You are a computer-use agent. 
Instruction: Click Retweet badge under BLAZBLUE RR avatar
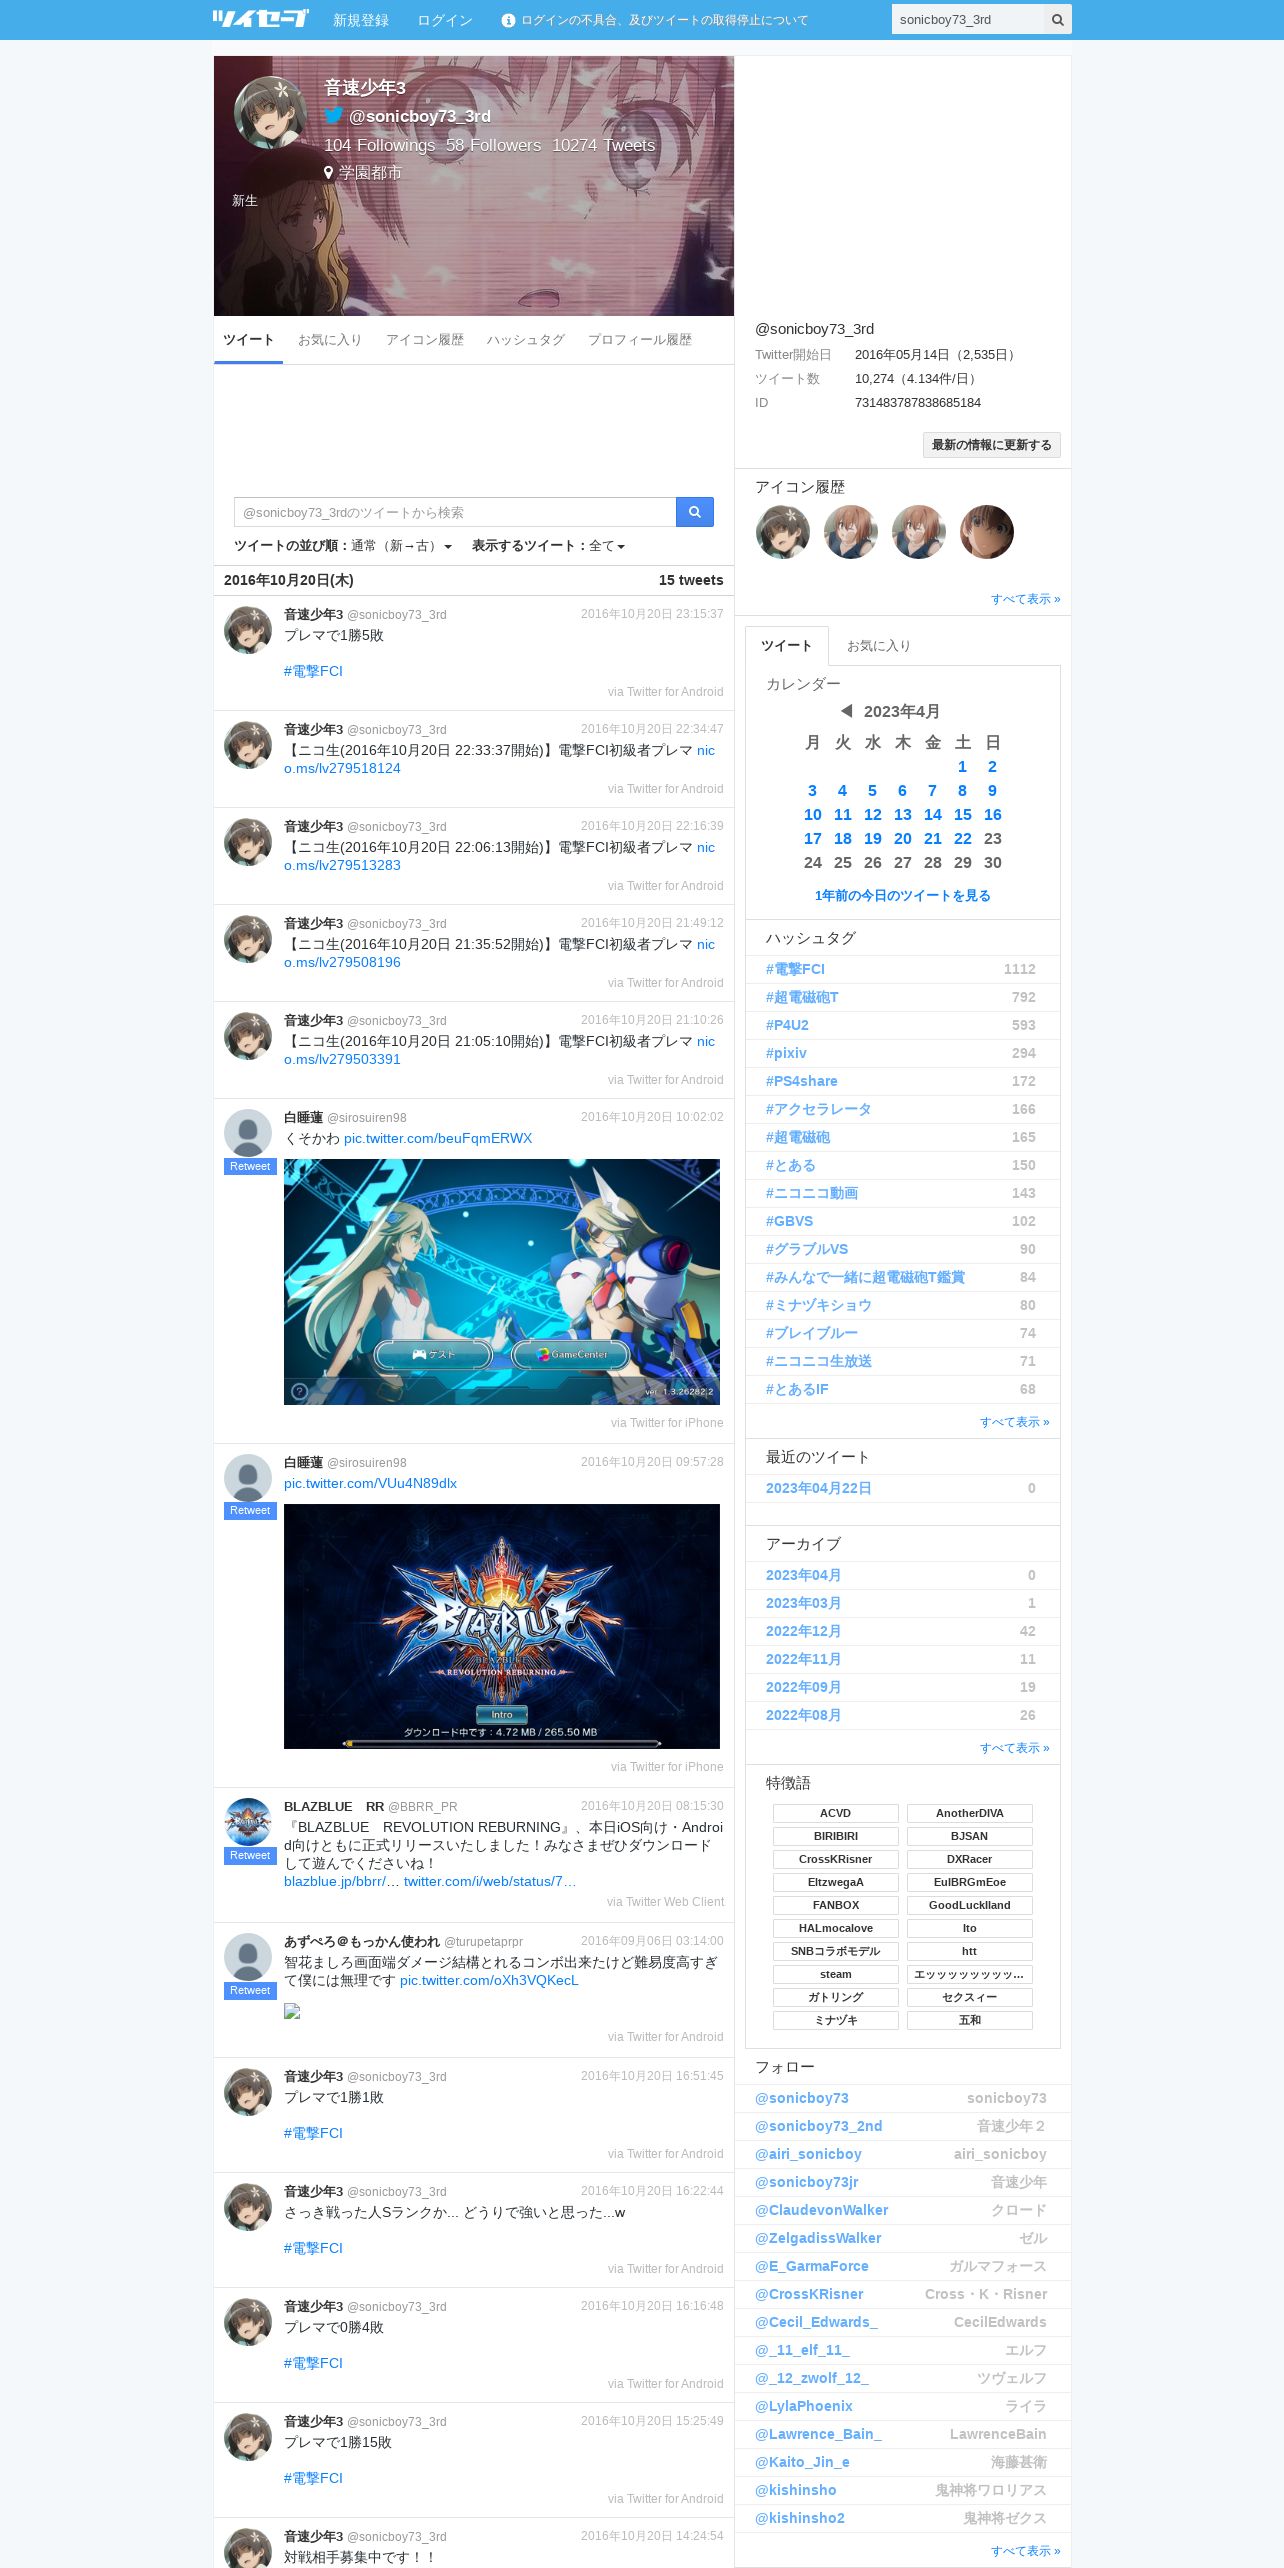250,1856
